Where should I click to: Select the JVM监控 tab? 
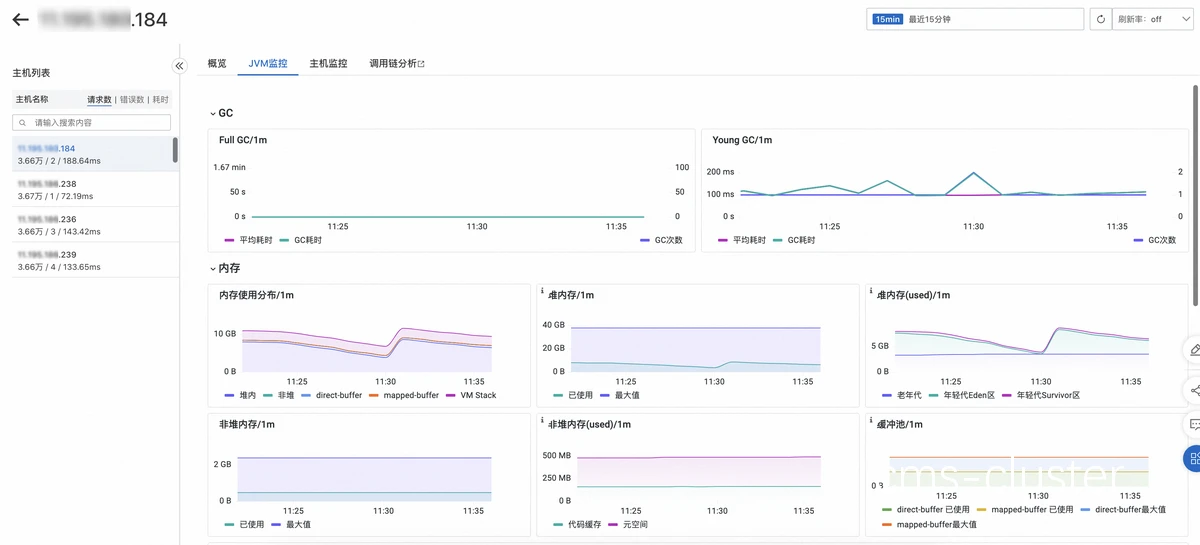[268, 63]
